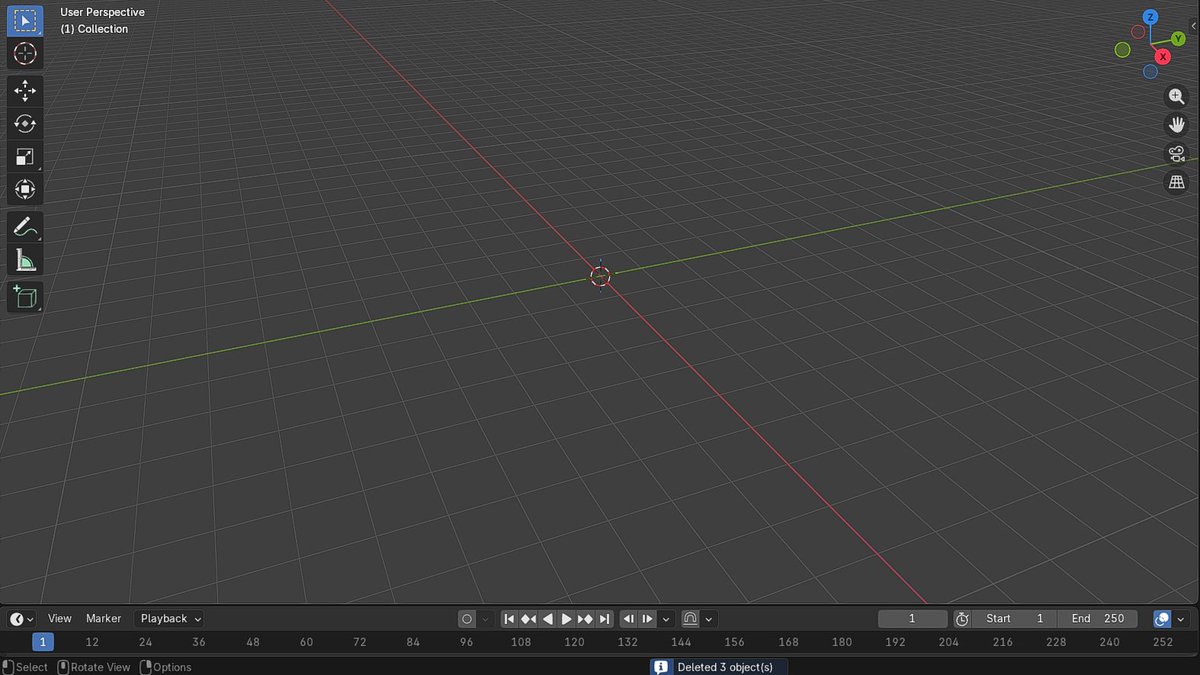Click the "(1) Collection" viewport label
Viewport: 1200px width, 675px height.
tap(94, 29)
